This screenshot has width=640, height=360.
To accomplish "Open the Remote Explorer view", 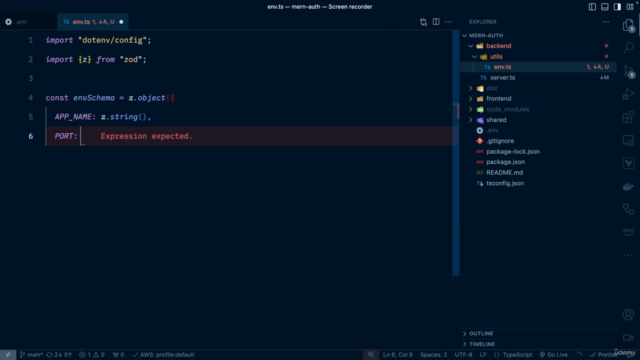I will point(629,140).
